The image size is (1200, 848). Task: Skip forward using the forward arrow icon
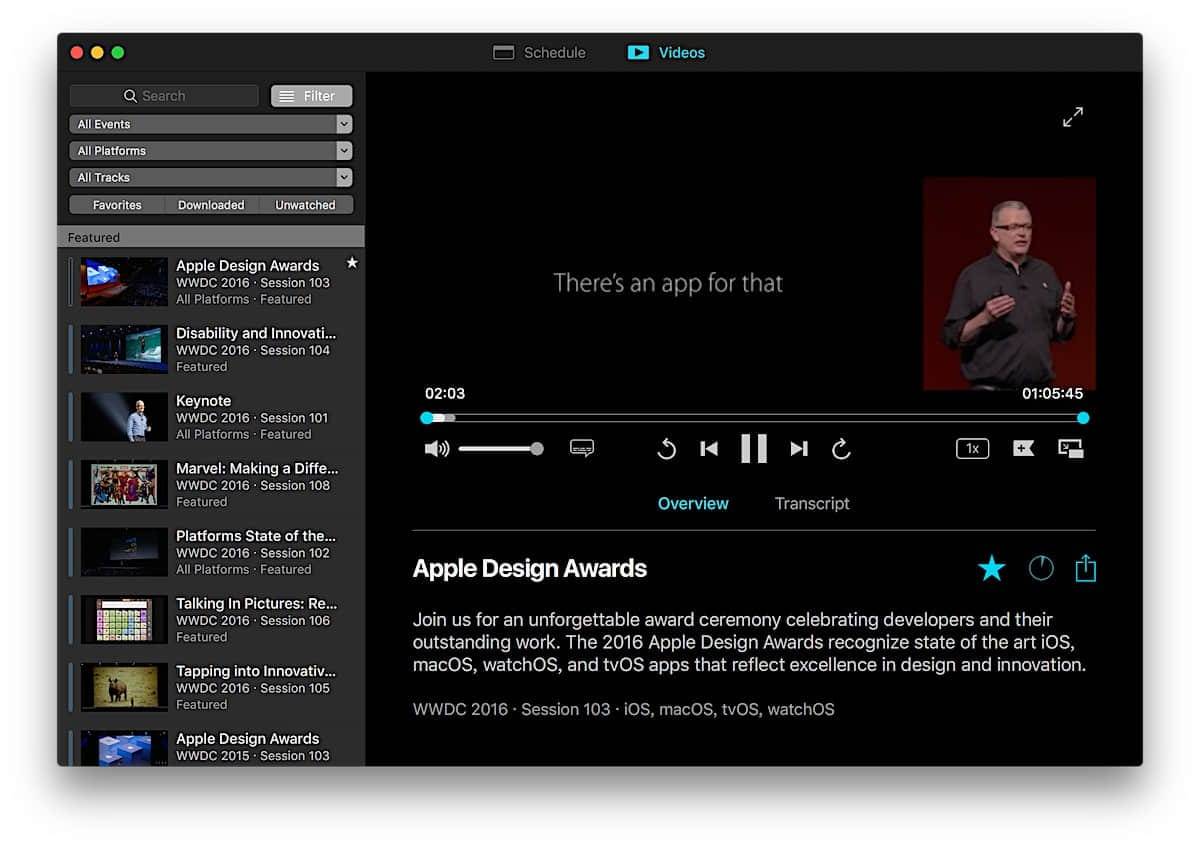pos(841,449)
